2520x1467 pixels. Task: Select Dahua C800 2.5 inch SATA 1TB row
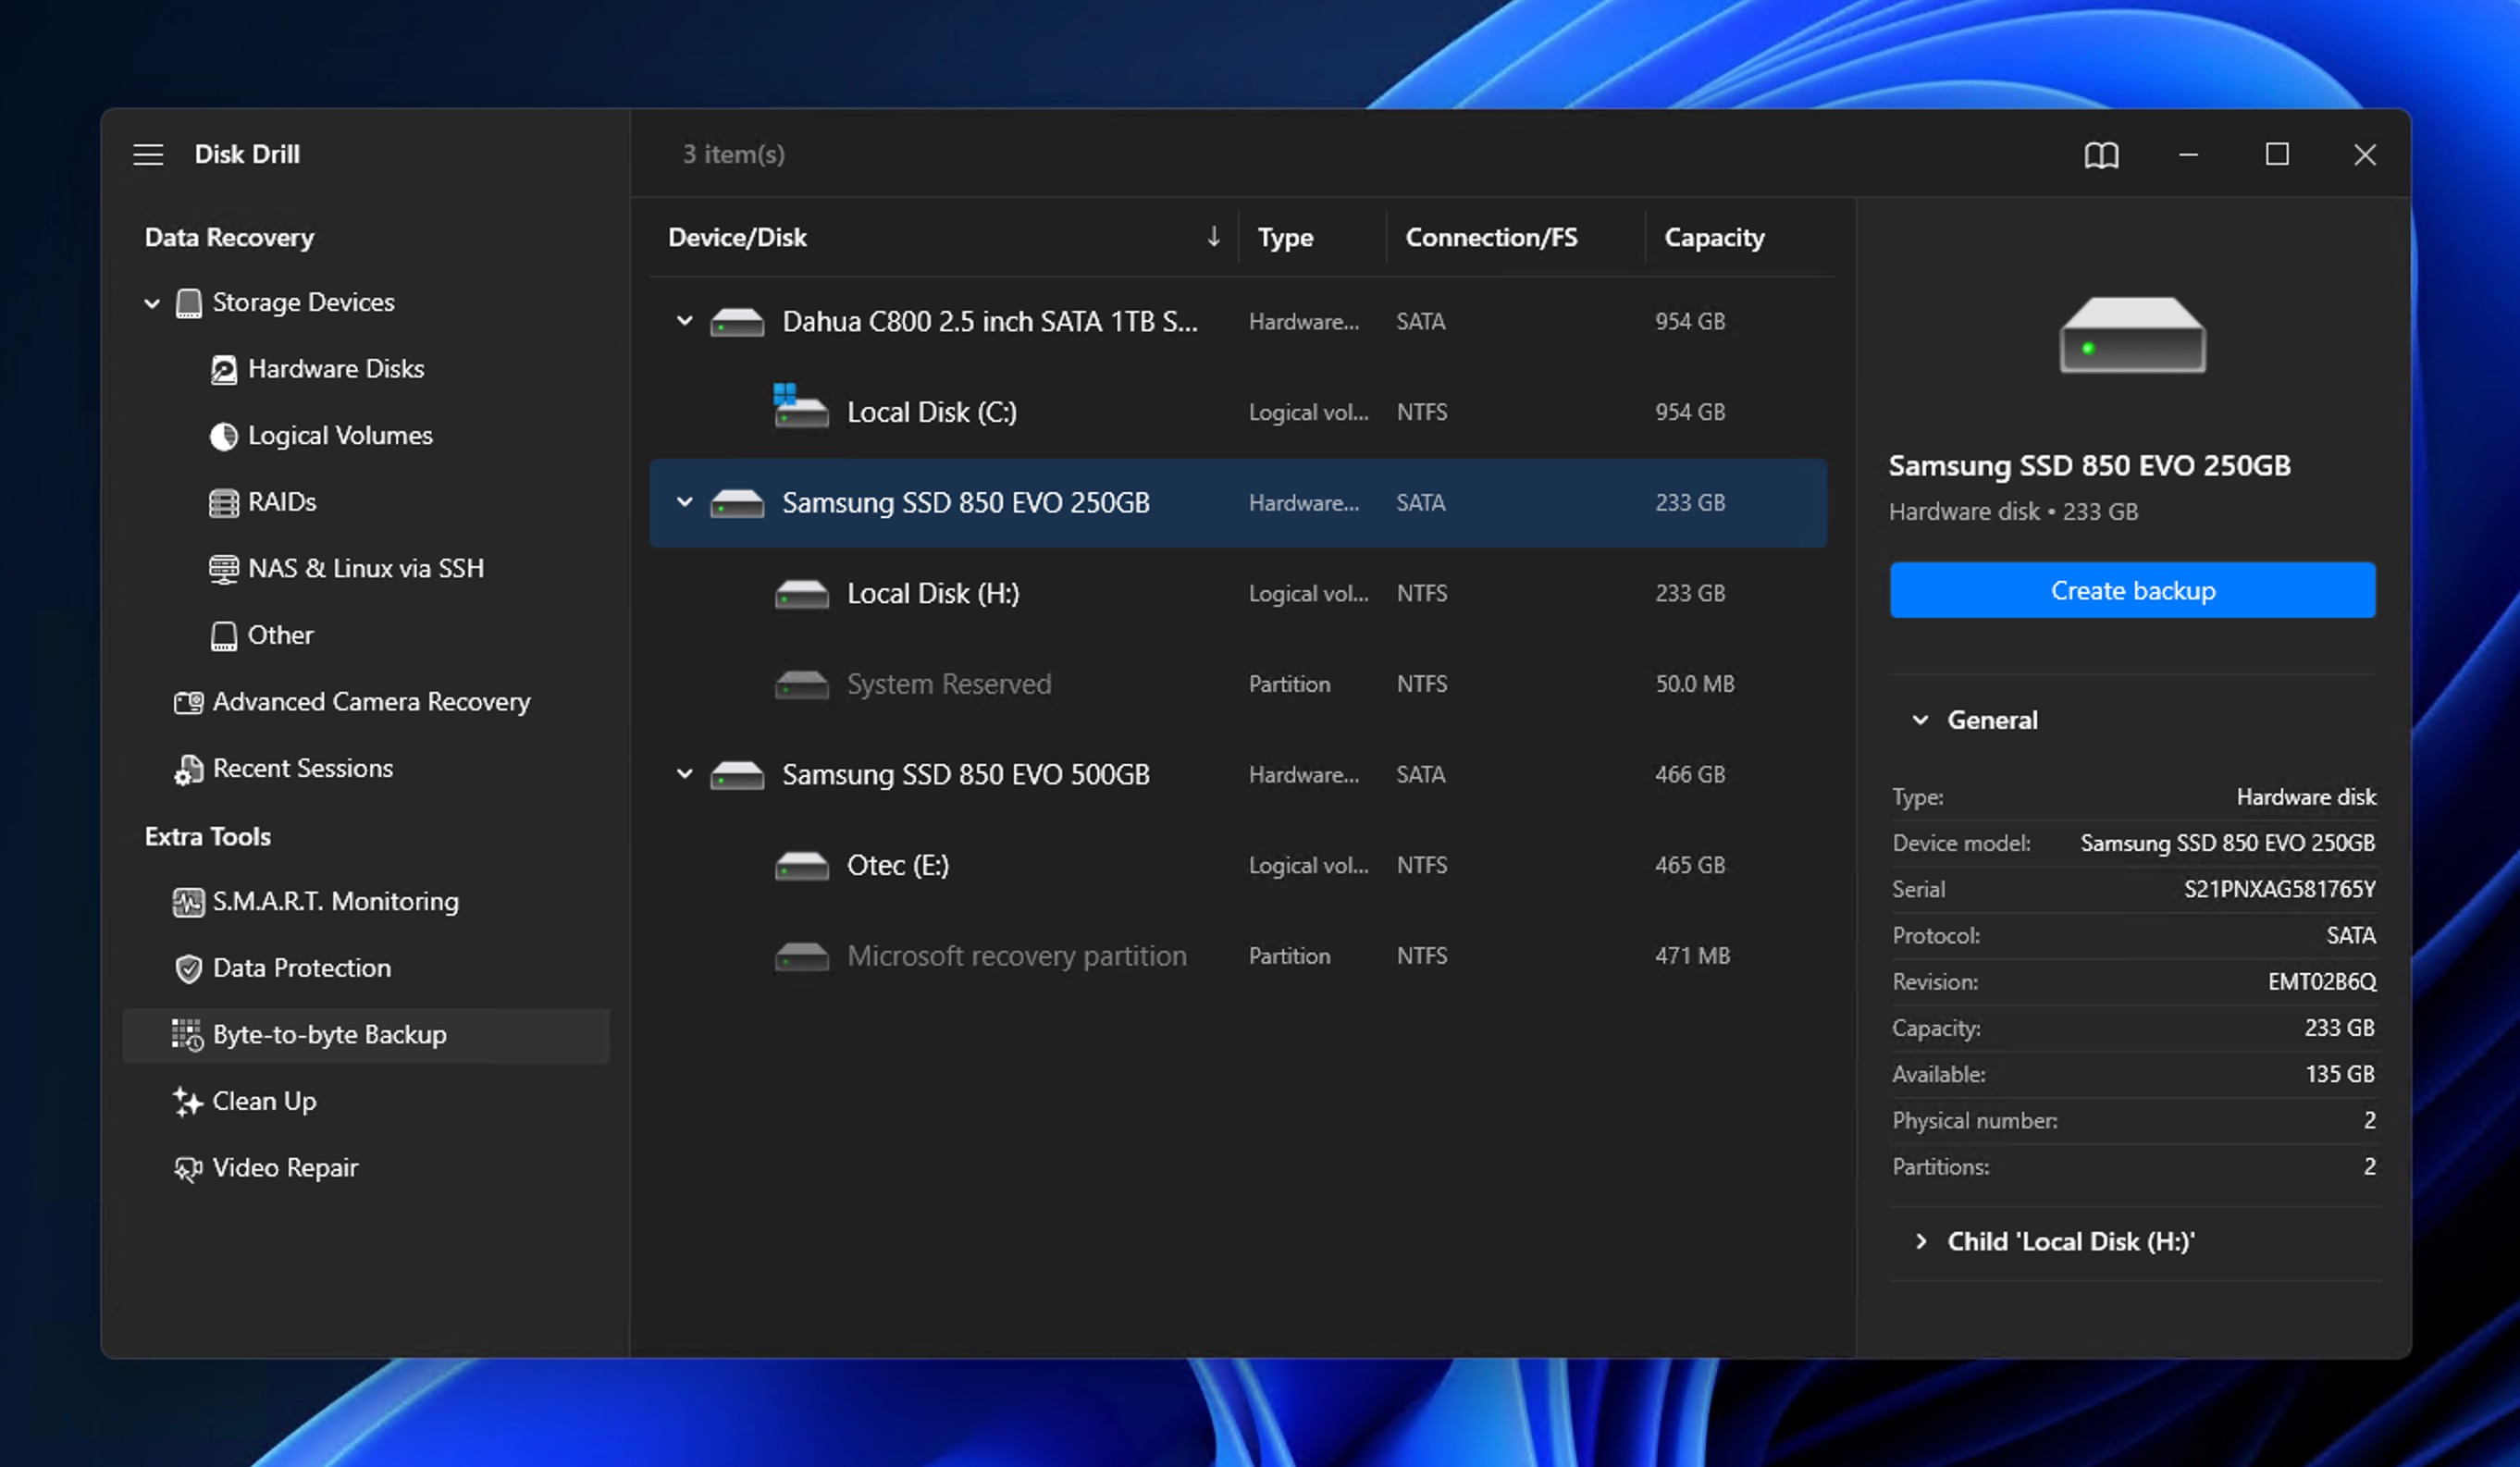(1238, 322)
